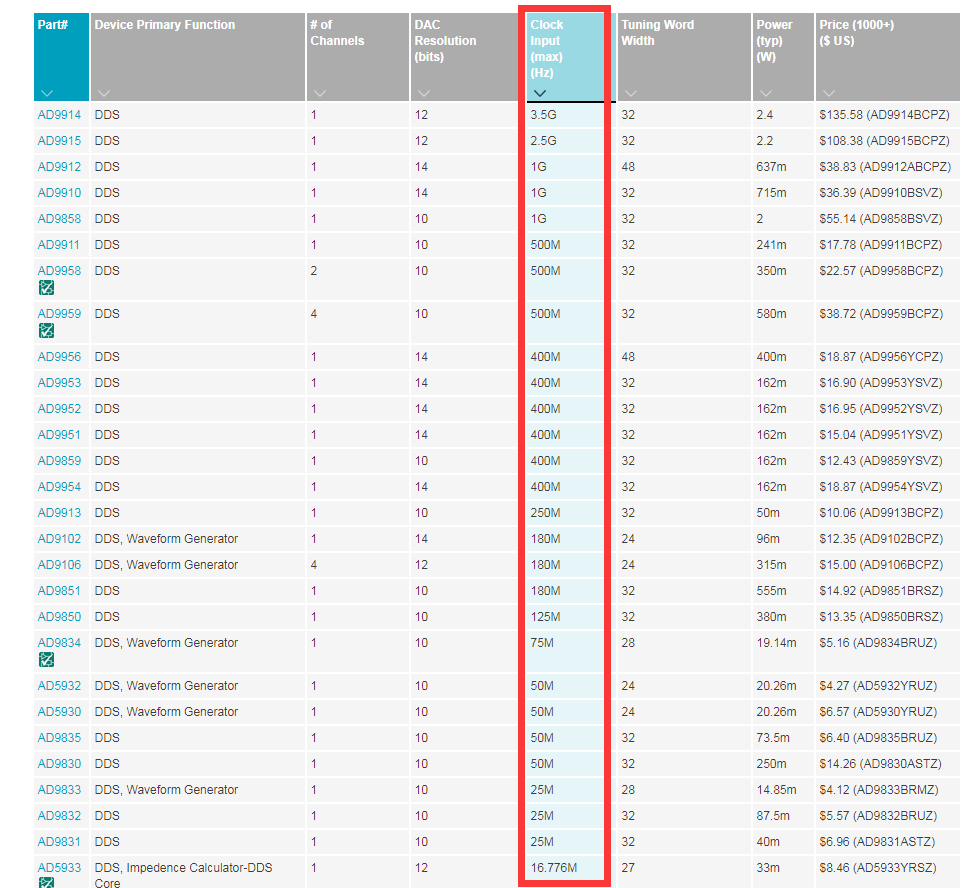Open the AD5930 part link
The image size is (973, 888).
[x=60, y=712]
